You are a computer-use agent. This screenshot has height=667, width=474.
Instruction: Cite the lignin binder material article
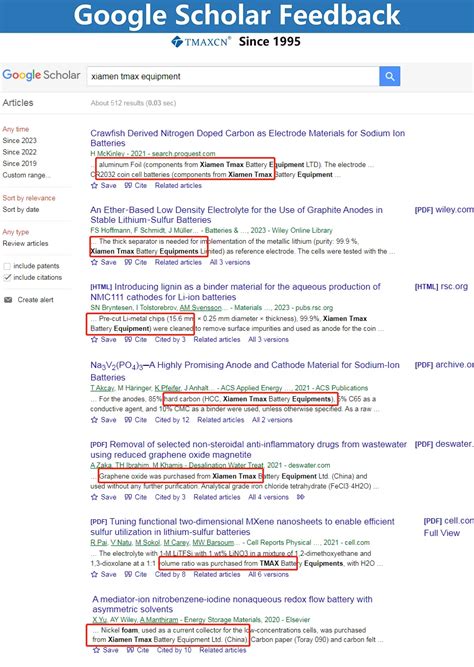(136, 339)
